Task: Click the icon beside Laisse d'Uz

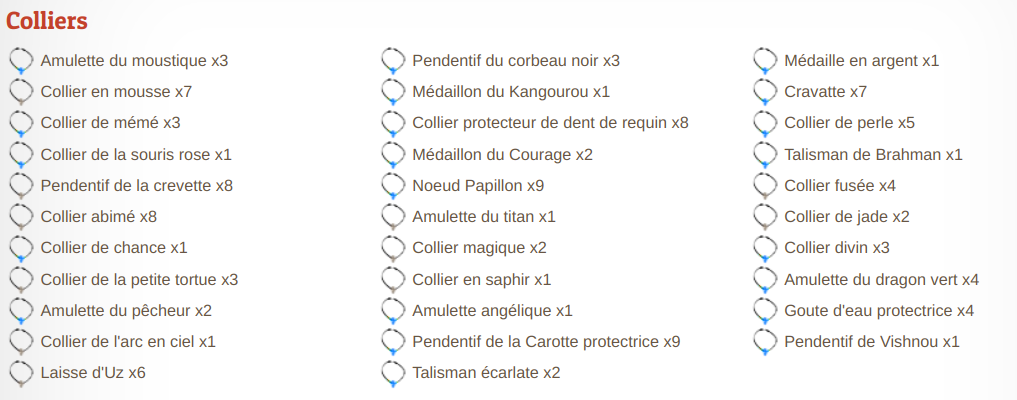Action: coord(21,373)
